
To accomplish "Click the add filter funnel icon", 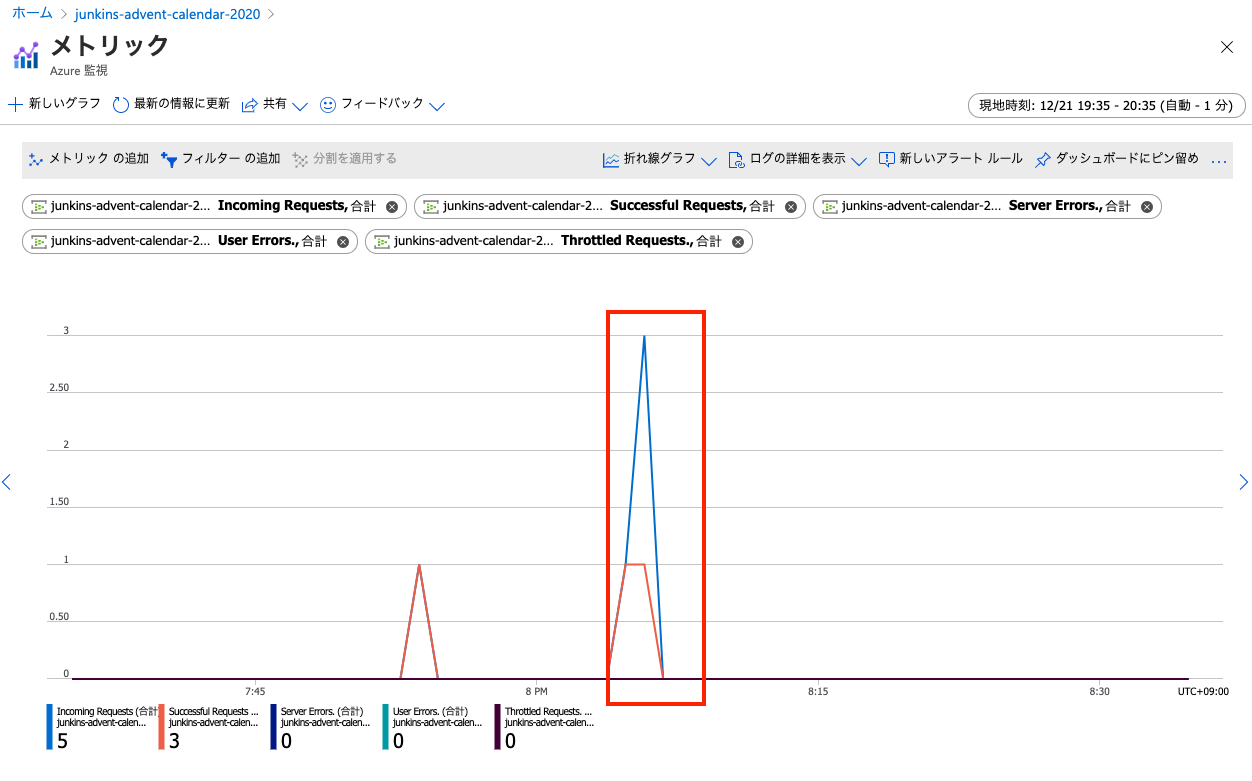I will pyautogui.click(x=169, y=159).
